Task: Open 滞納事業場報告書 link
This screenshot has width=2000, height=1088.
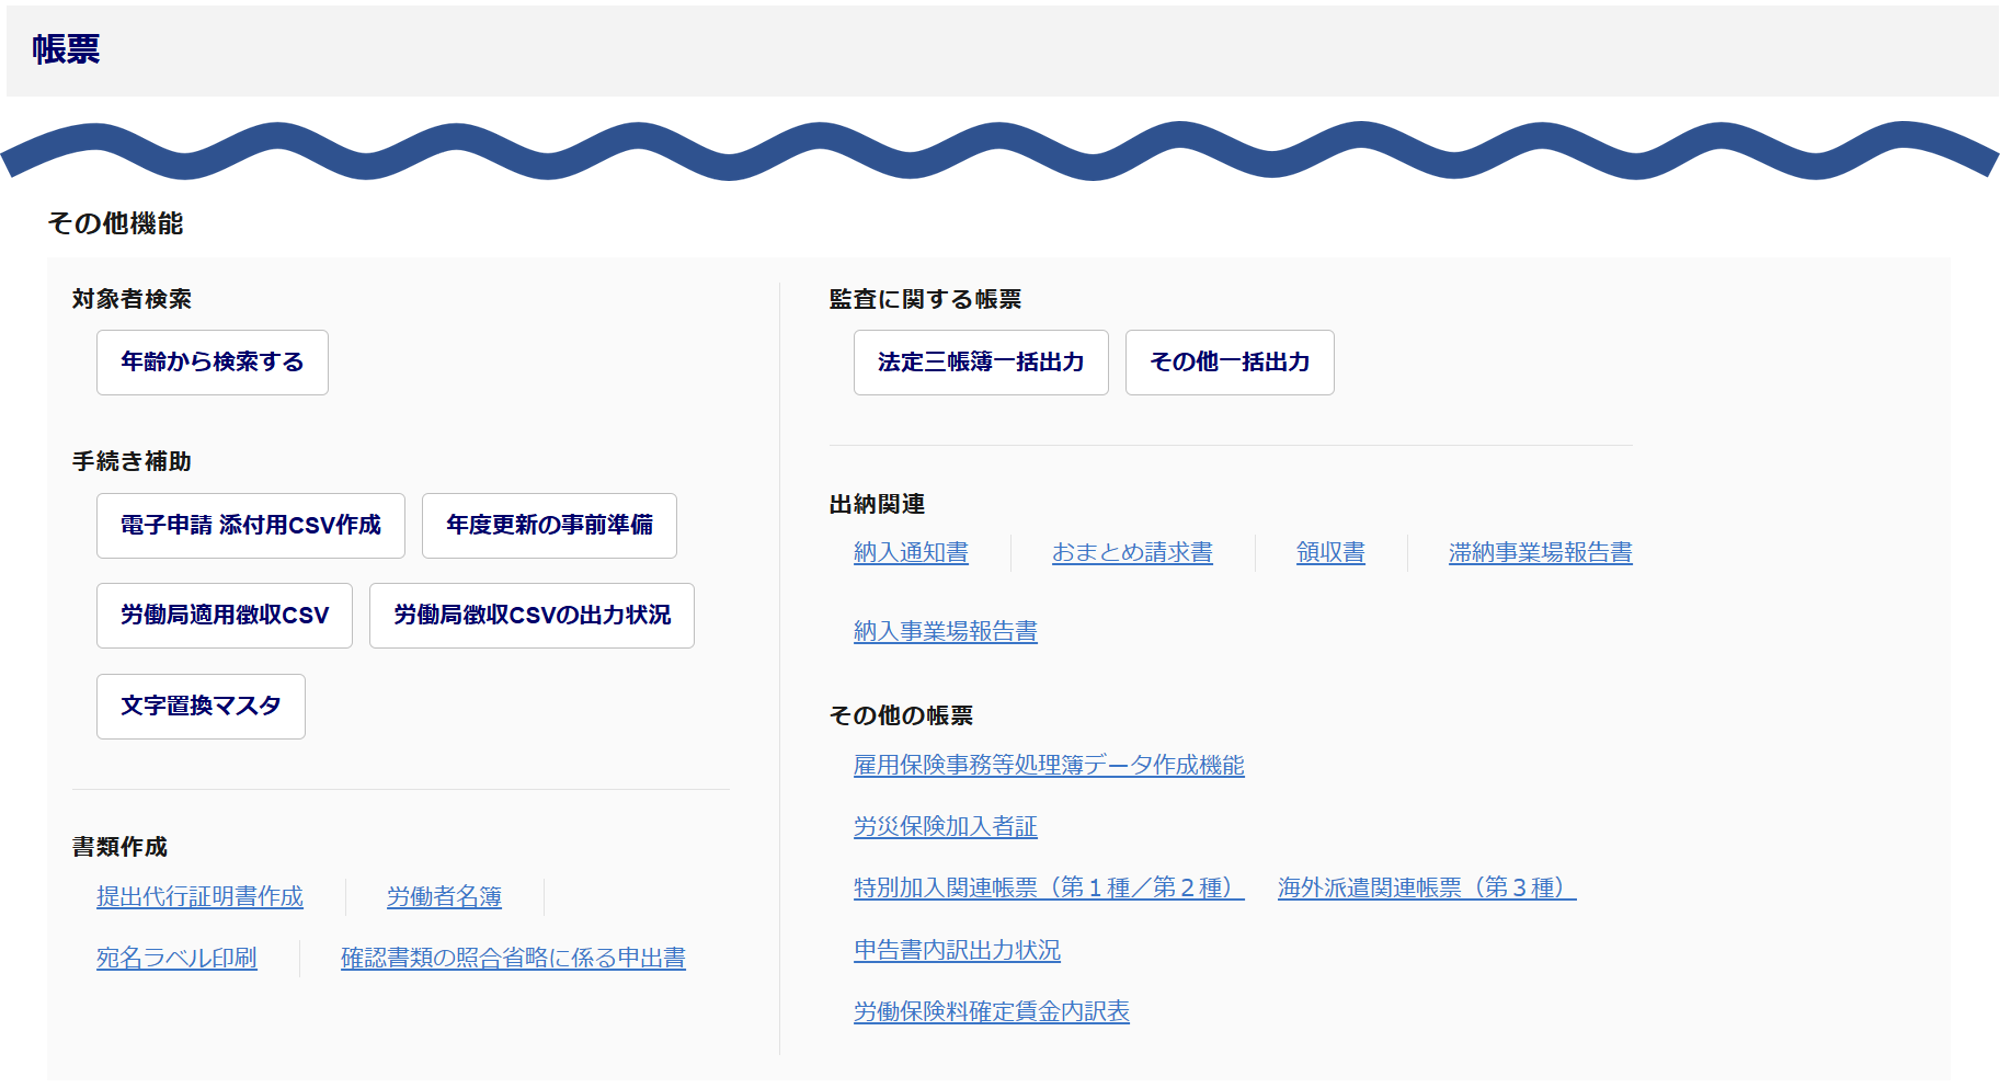Action: [1540, 552]
